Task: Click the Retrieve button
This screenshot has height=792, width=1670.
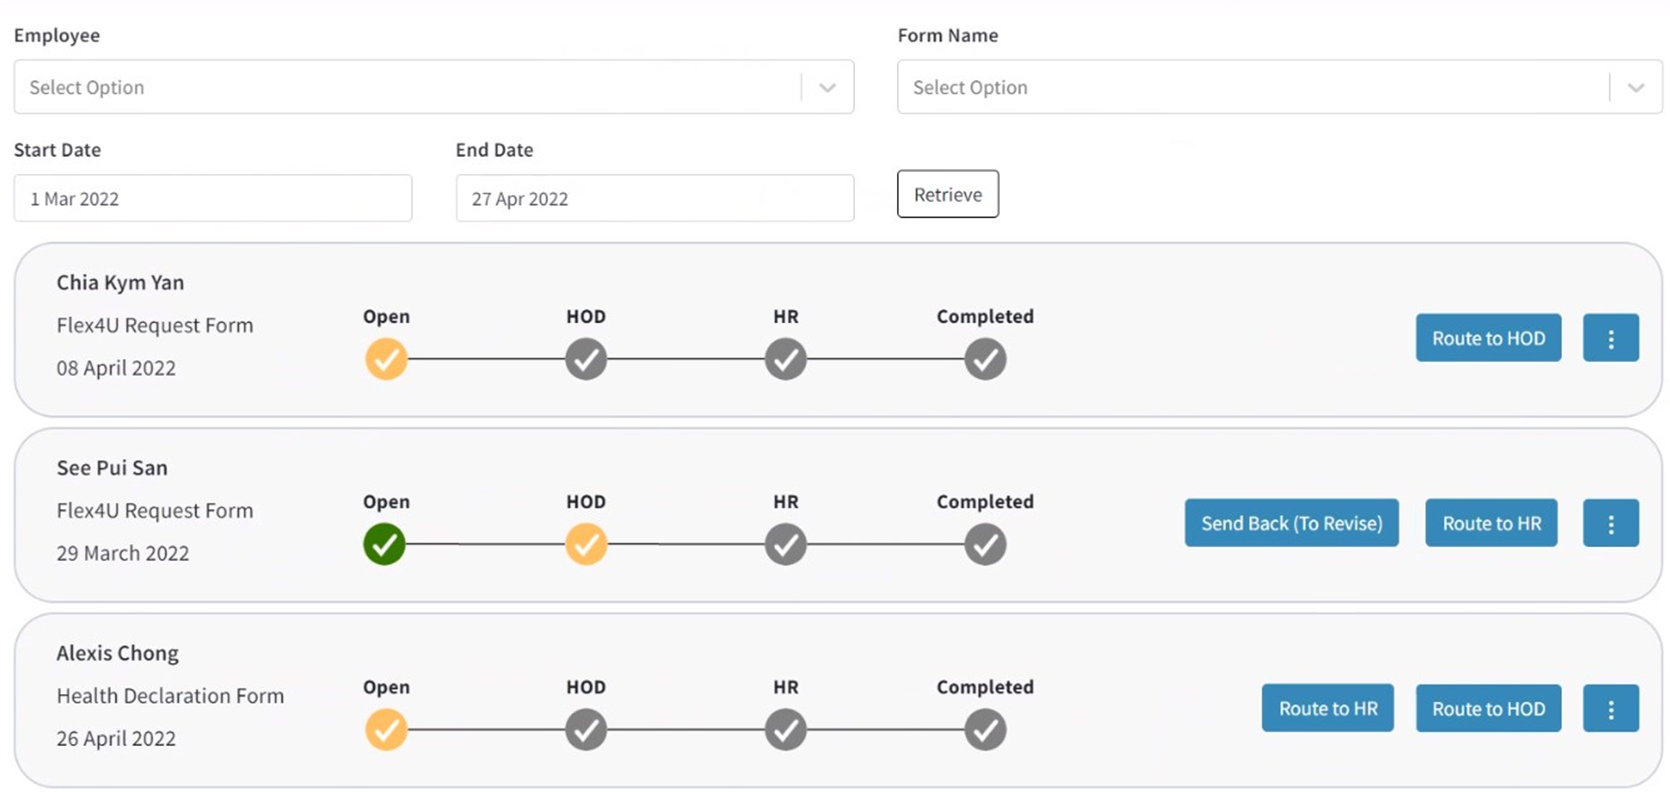Action: [948, 194]
